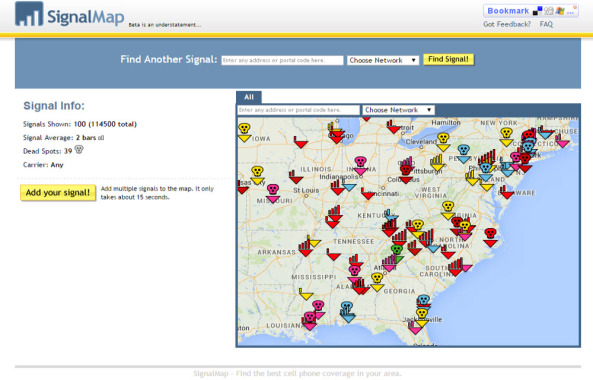593x380 pixels.
Task: Click the yellow skull marker in Georgia
Action: coord(377,280)
